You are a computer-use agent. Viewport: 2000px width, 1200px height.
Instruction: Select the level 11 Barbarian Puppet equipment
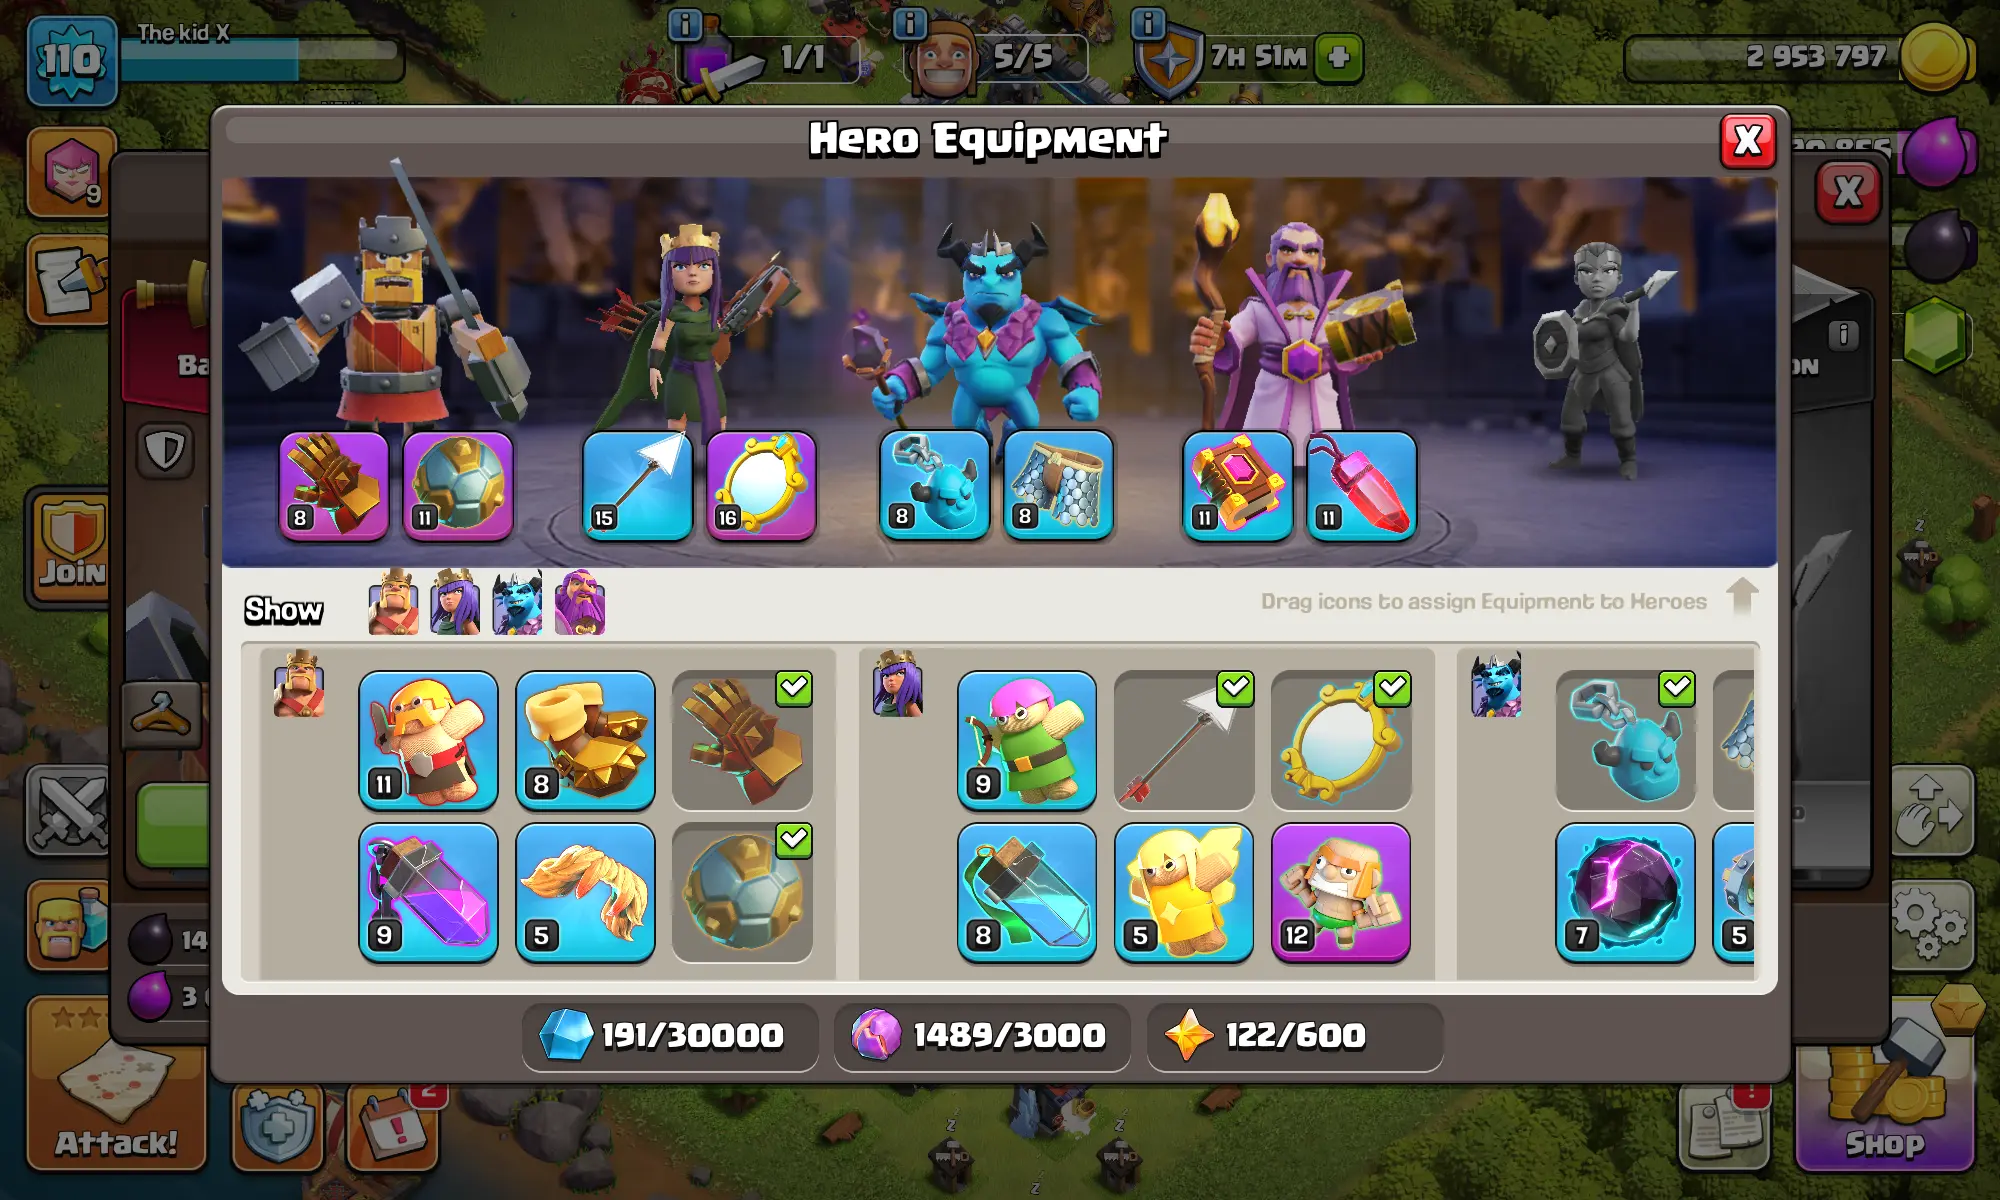tap(428, 740)
